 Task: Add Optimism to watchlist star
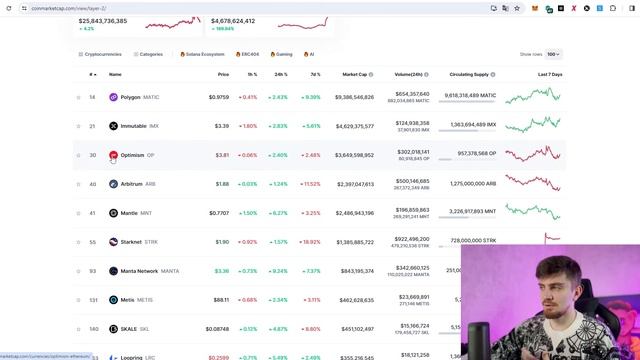[78, 156]
